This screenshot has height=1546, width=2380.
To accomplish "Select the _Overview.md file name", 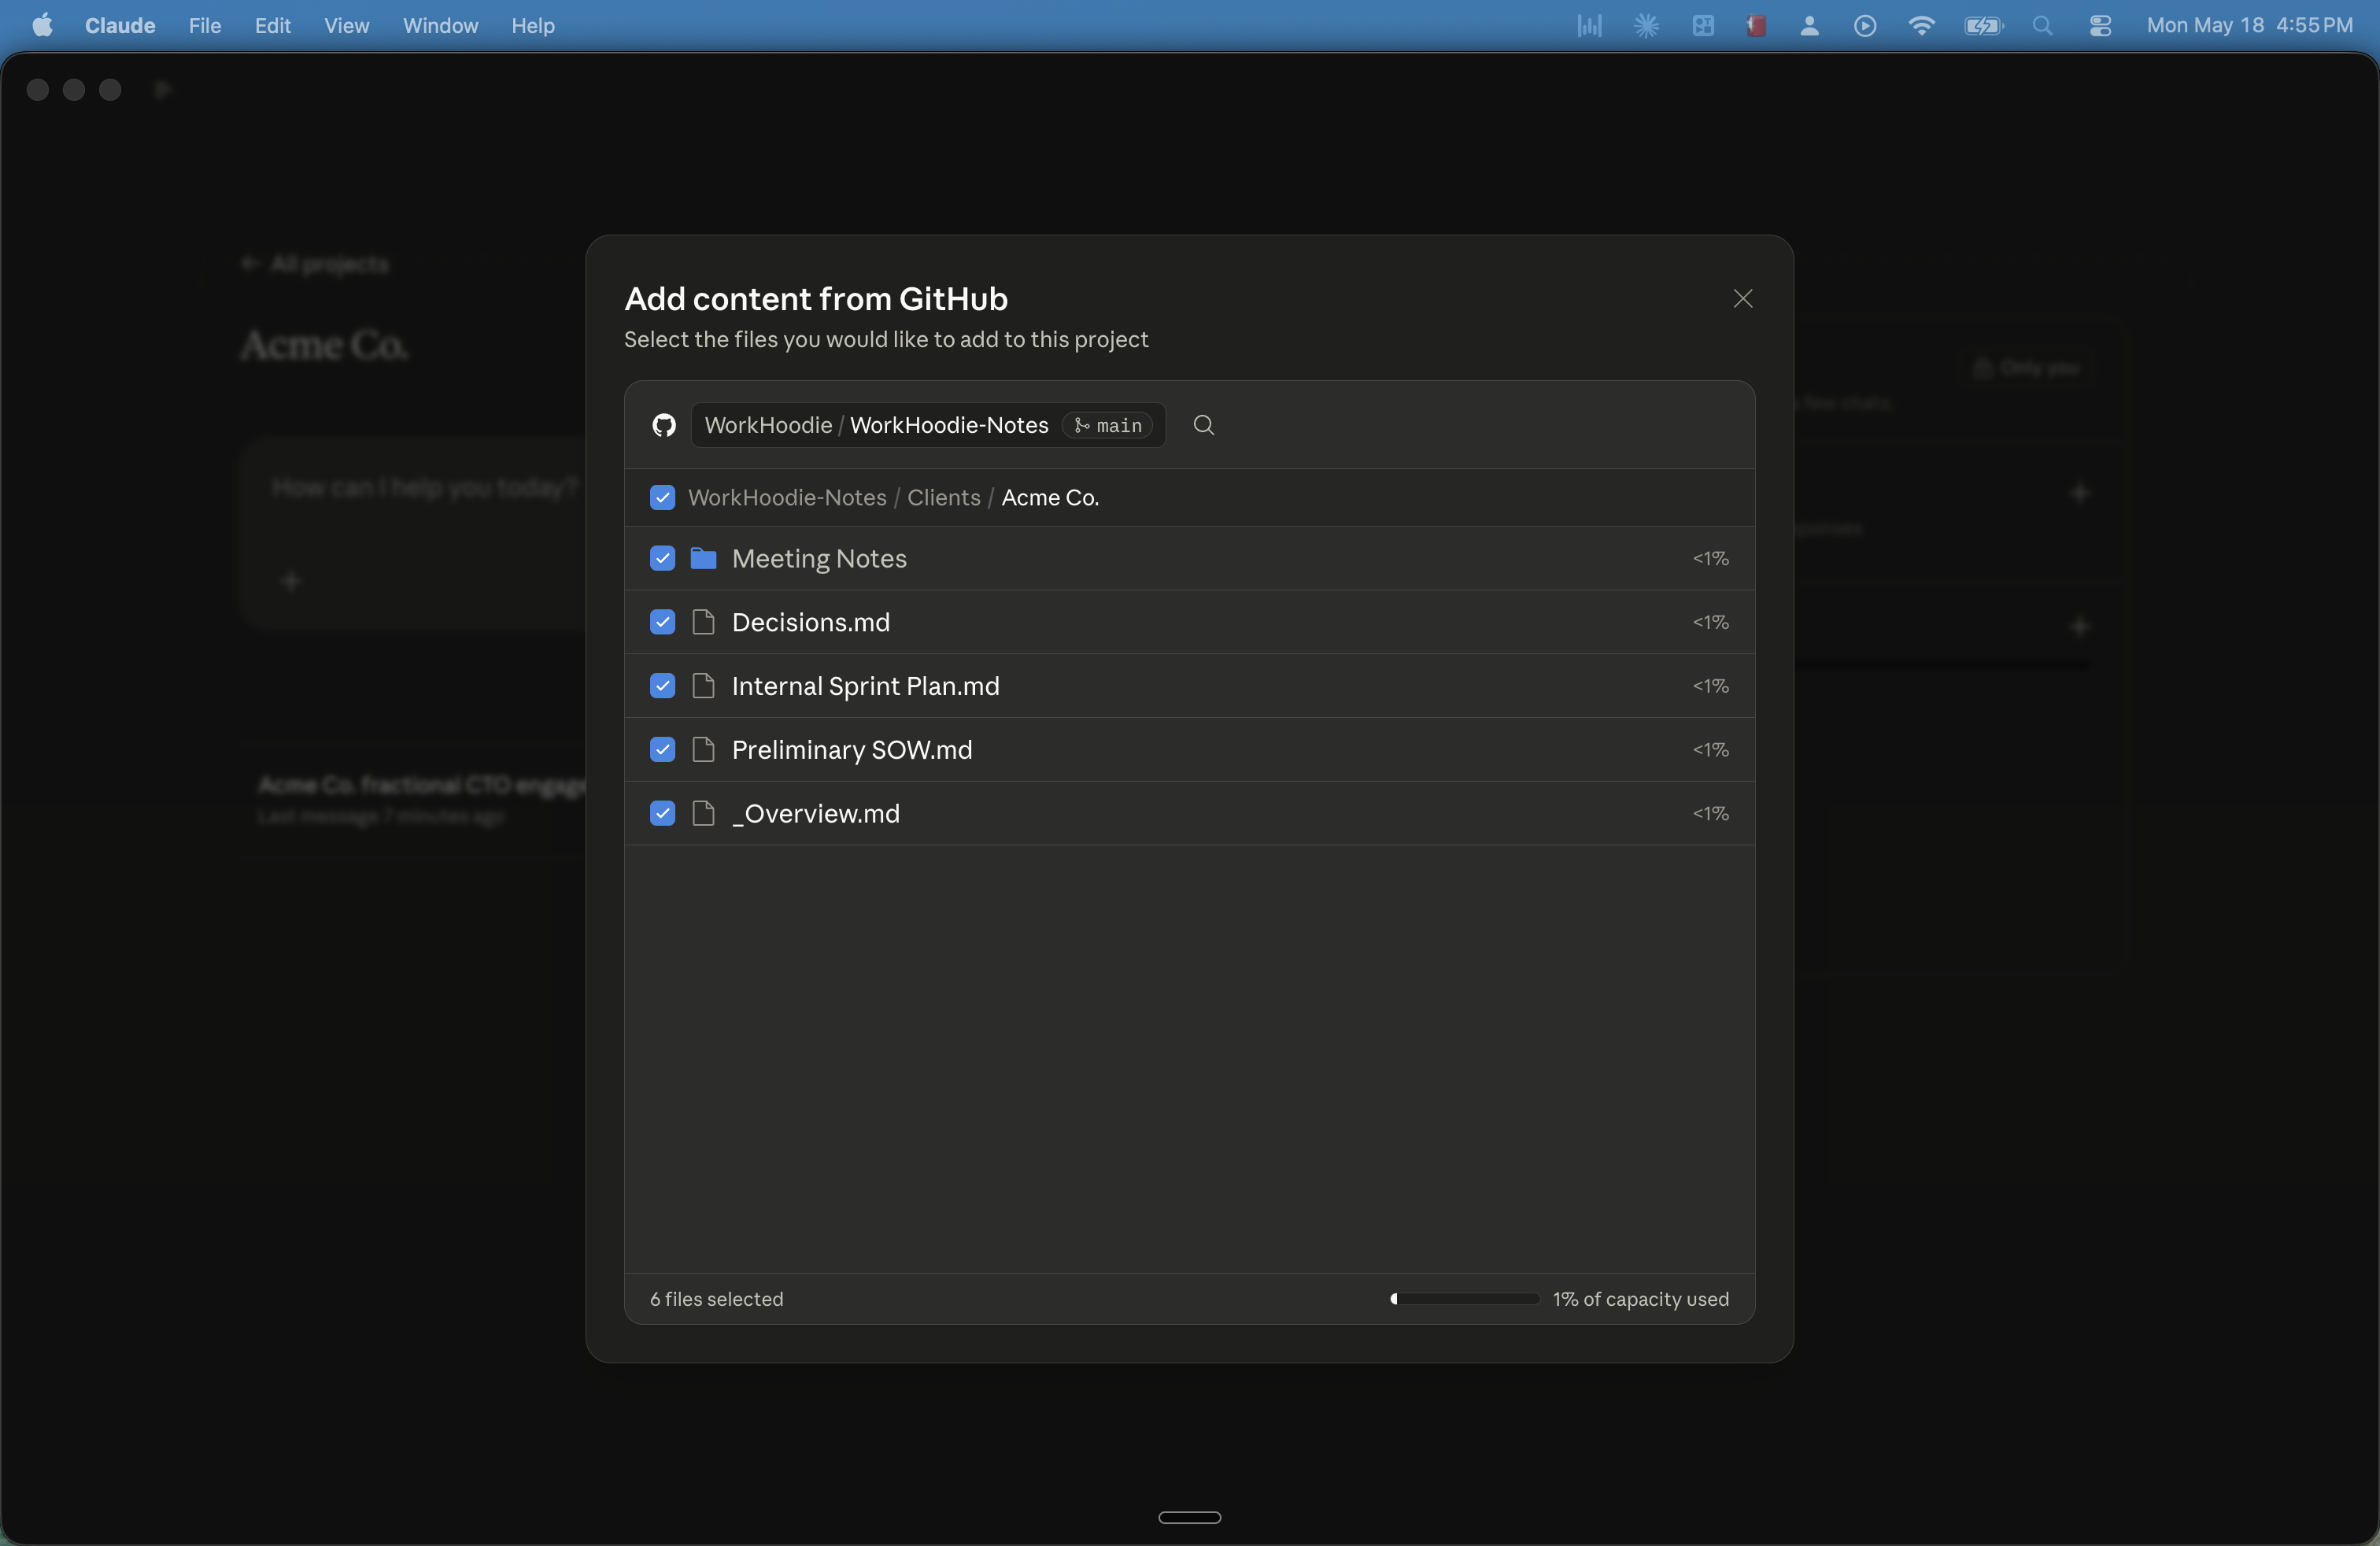I will coord(816,814).
